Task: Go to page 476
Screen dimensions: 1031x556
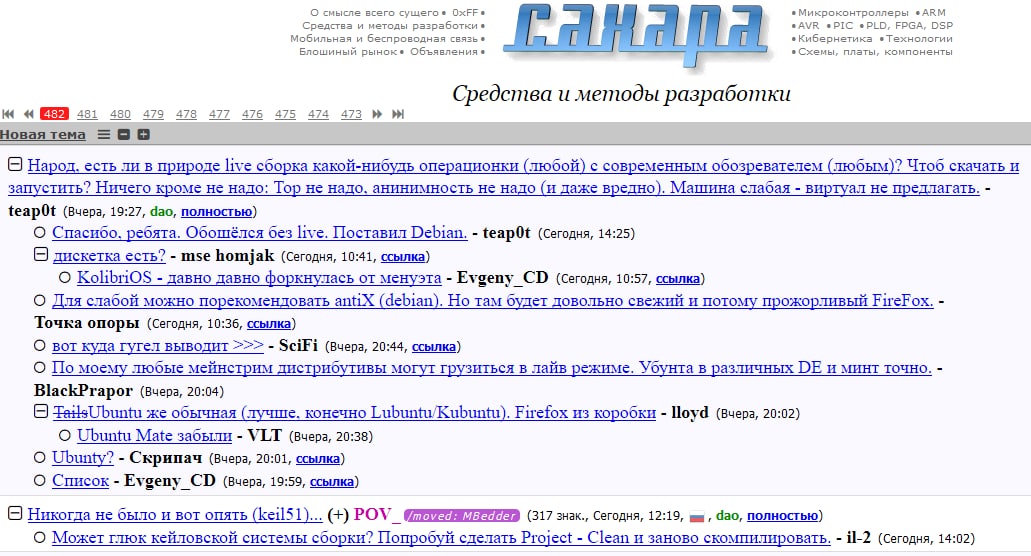Action: [x=252, y=114]
